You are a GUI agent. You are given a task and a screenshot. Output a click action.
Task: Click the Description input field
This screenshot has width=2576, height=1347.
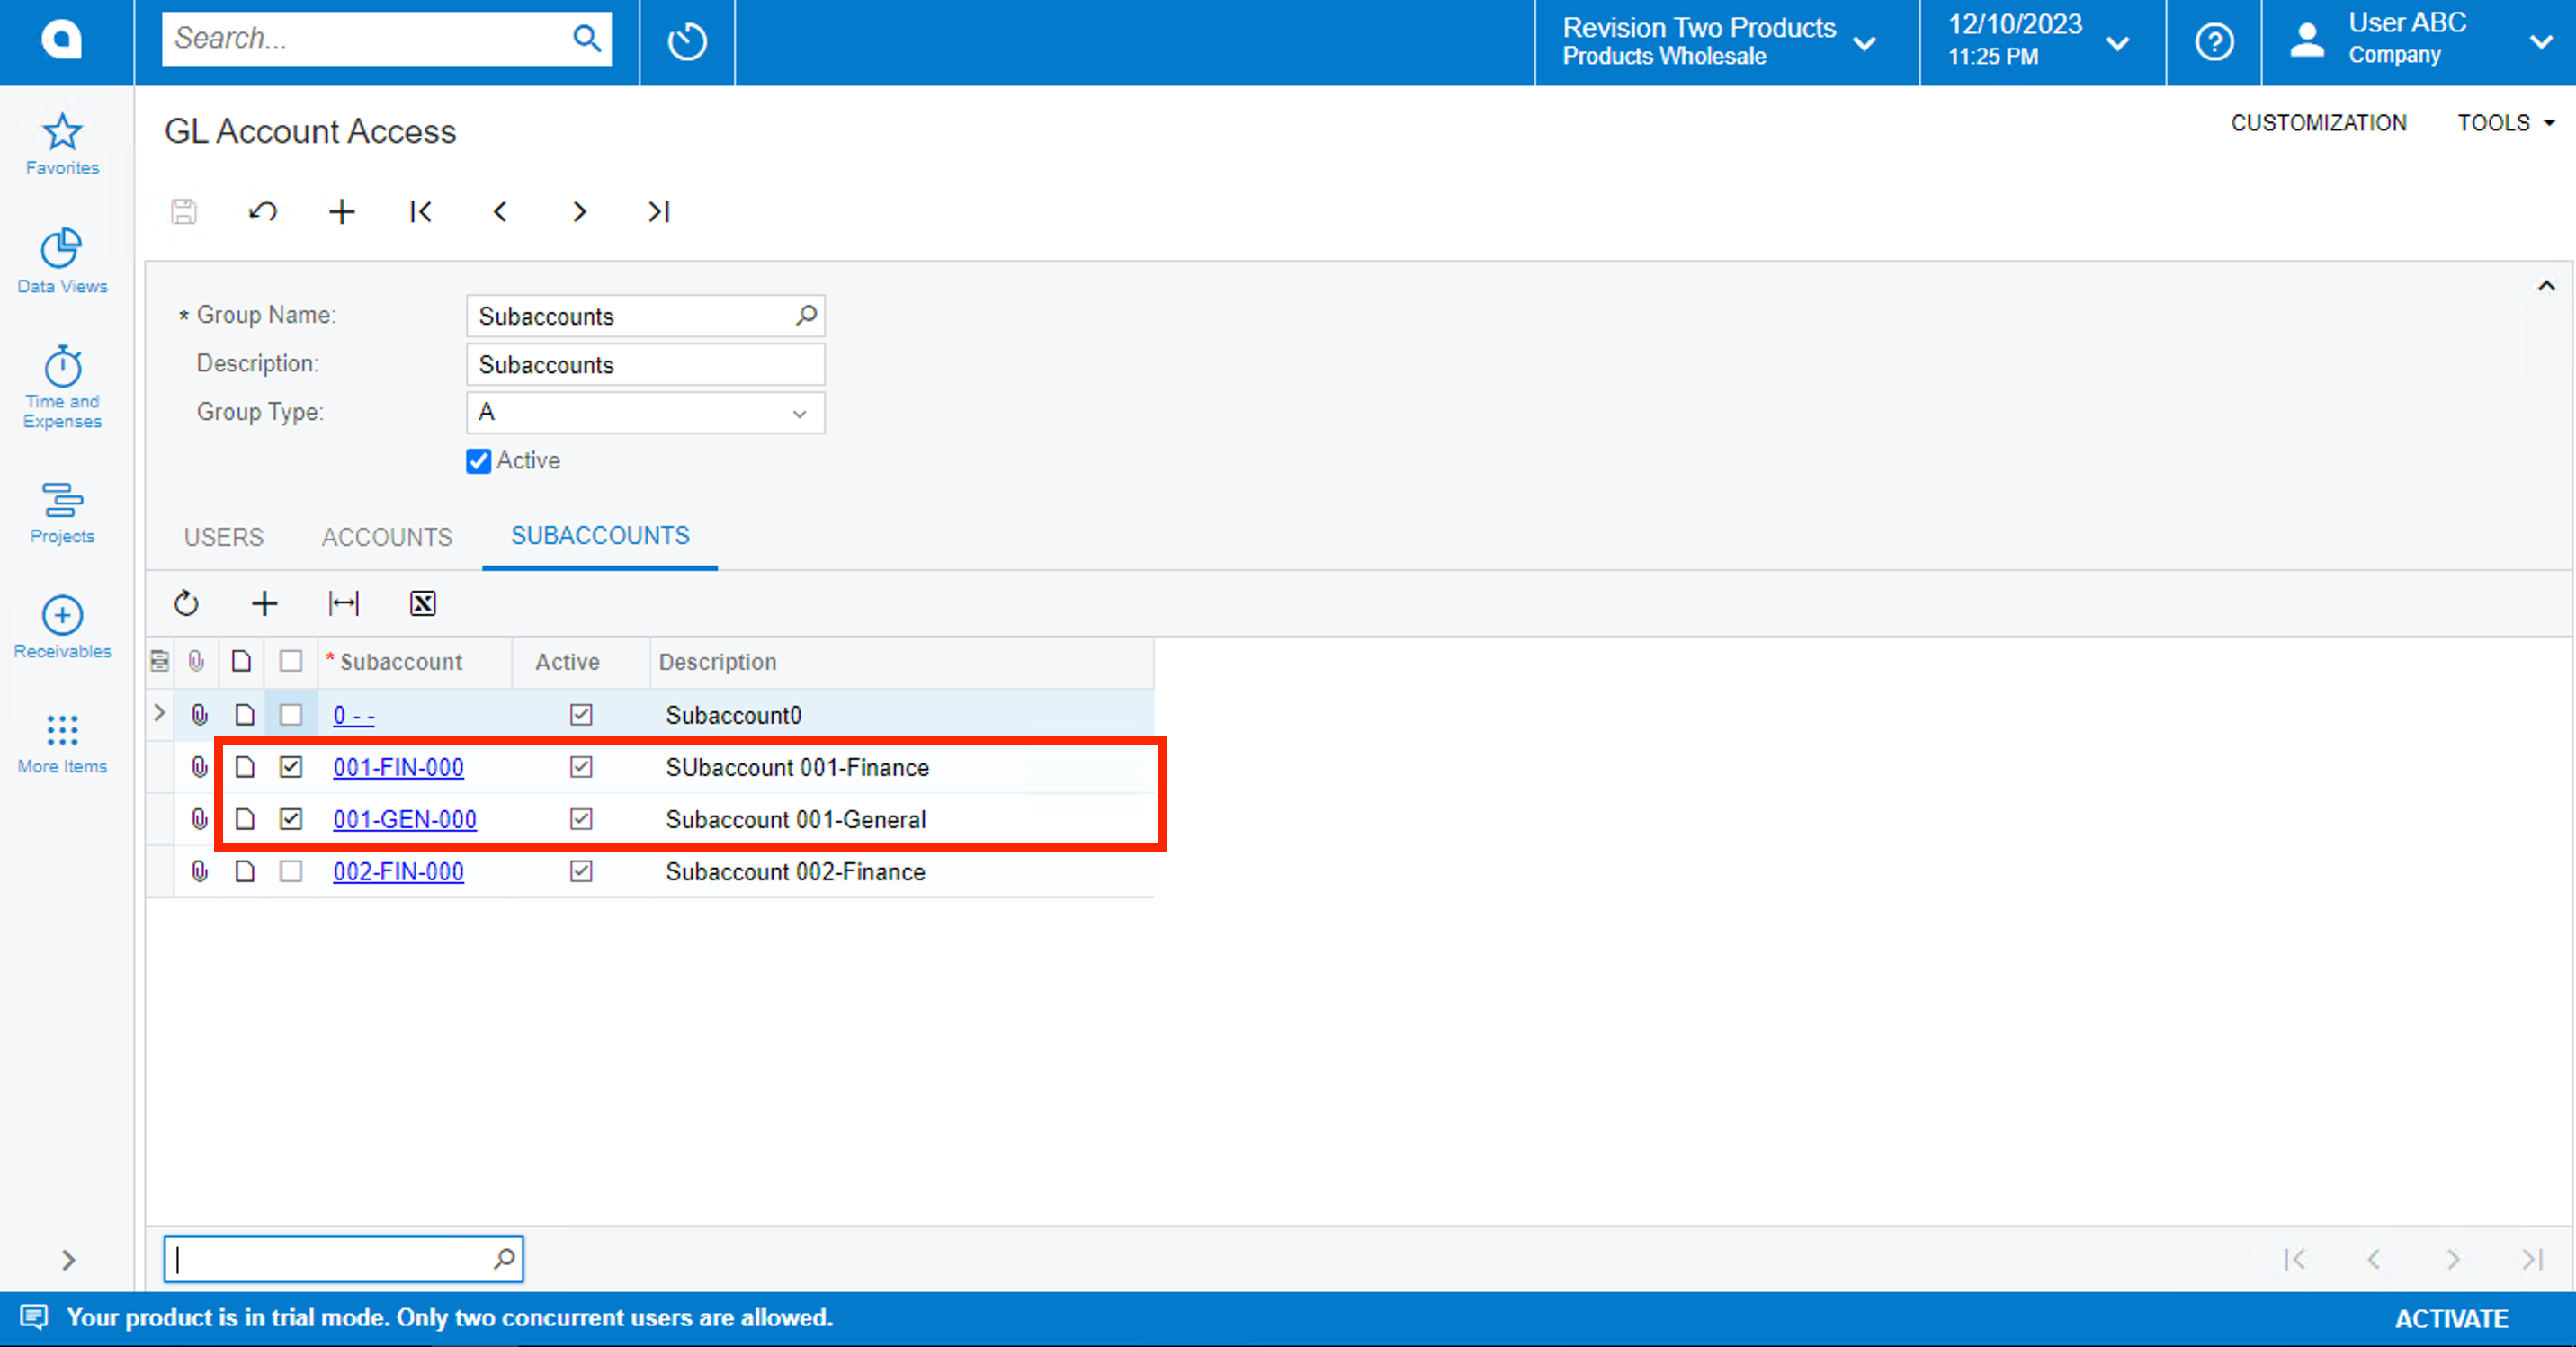[645, 364]
